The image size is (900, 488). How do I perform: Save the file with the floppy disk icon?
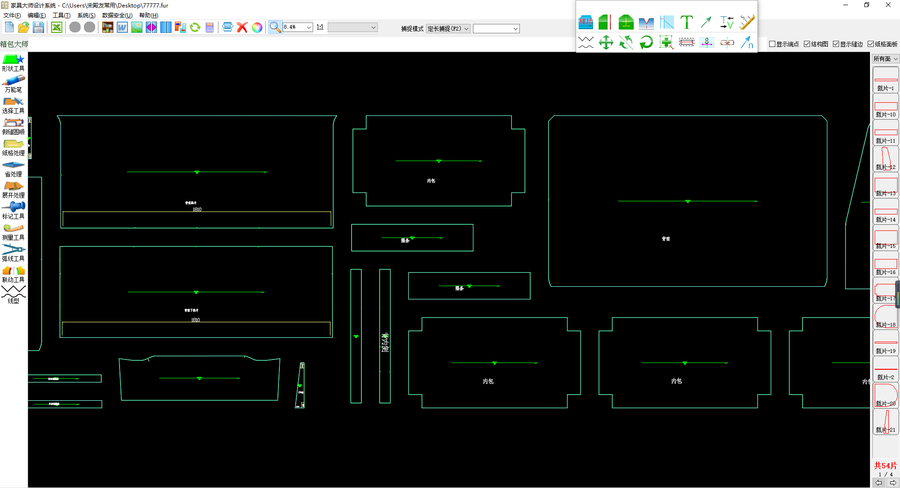click(38, 27)
